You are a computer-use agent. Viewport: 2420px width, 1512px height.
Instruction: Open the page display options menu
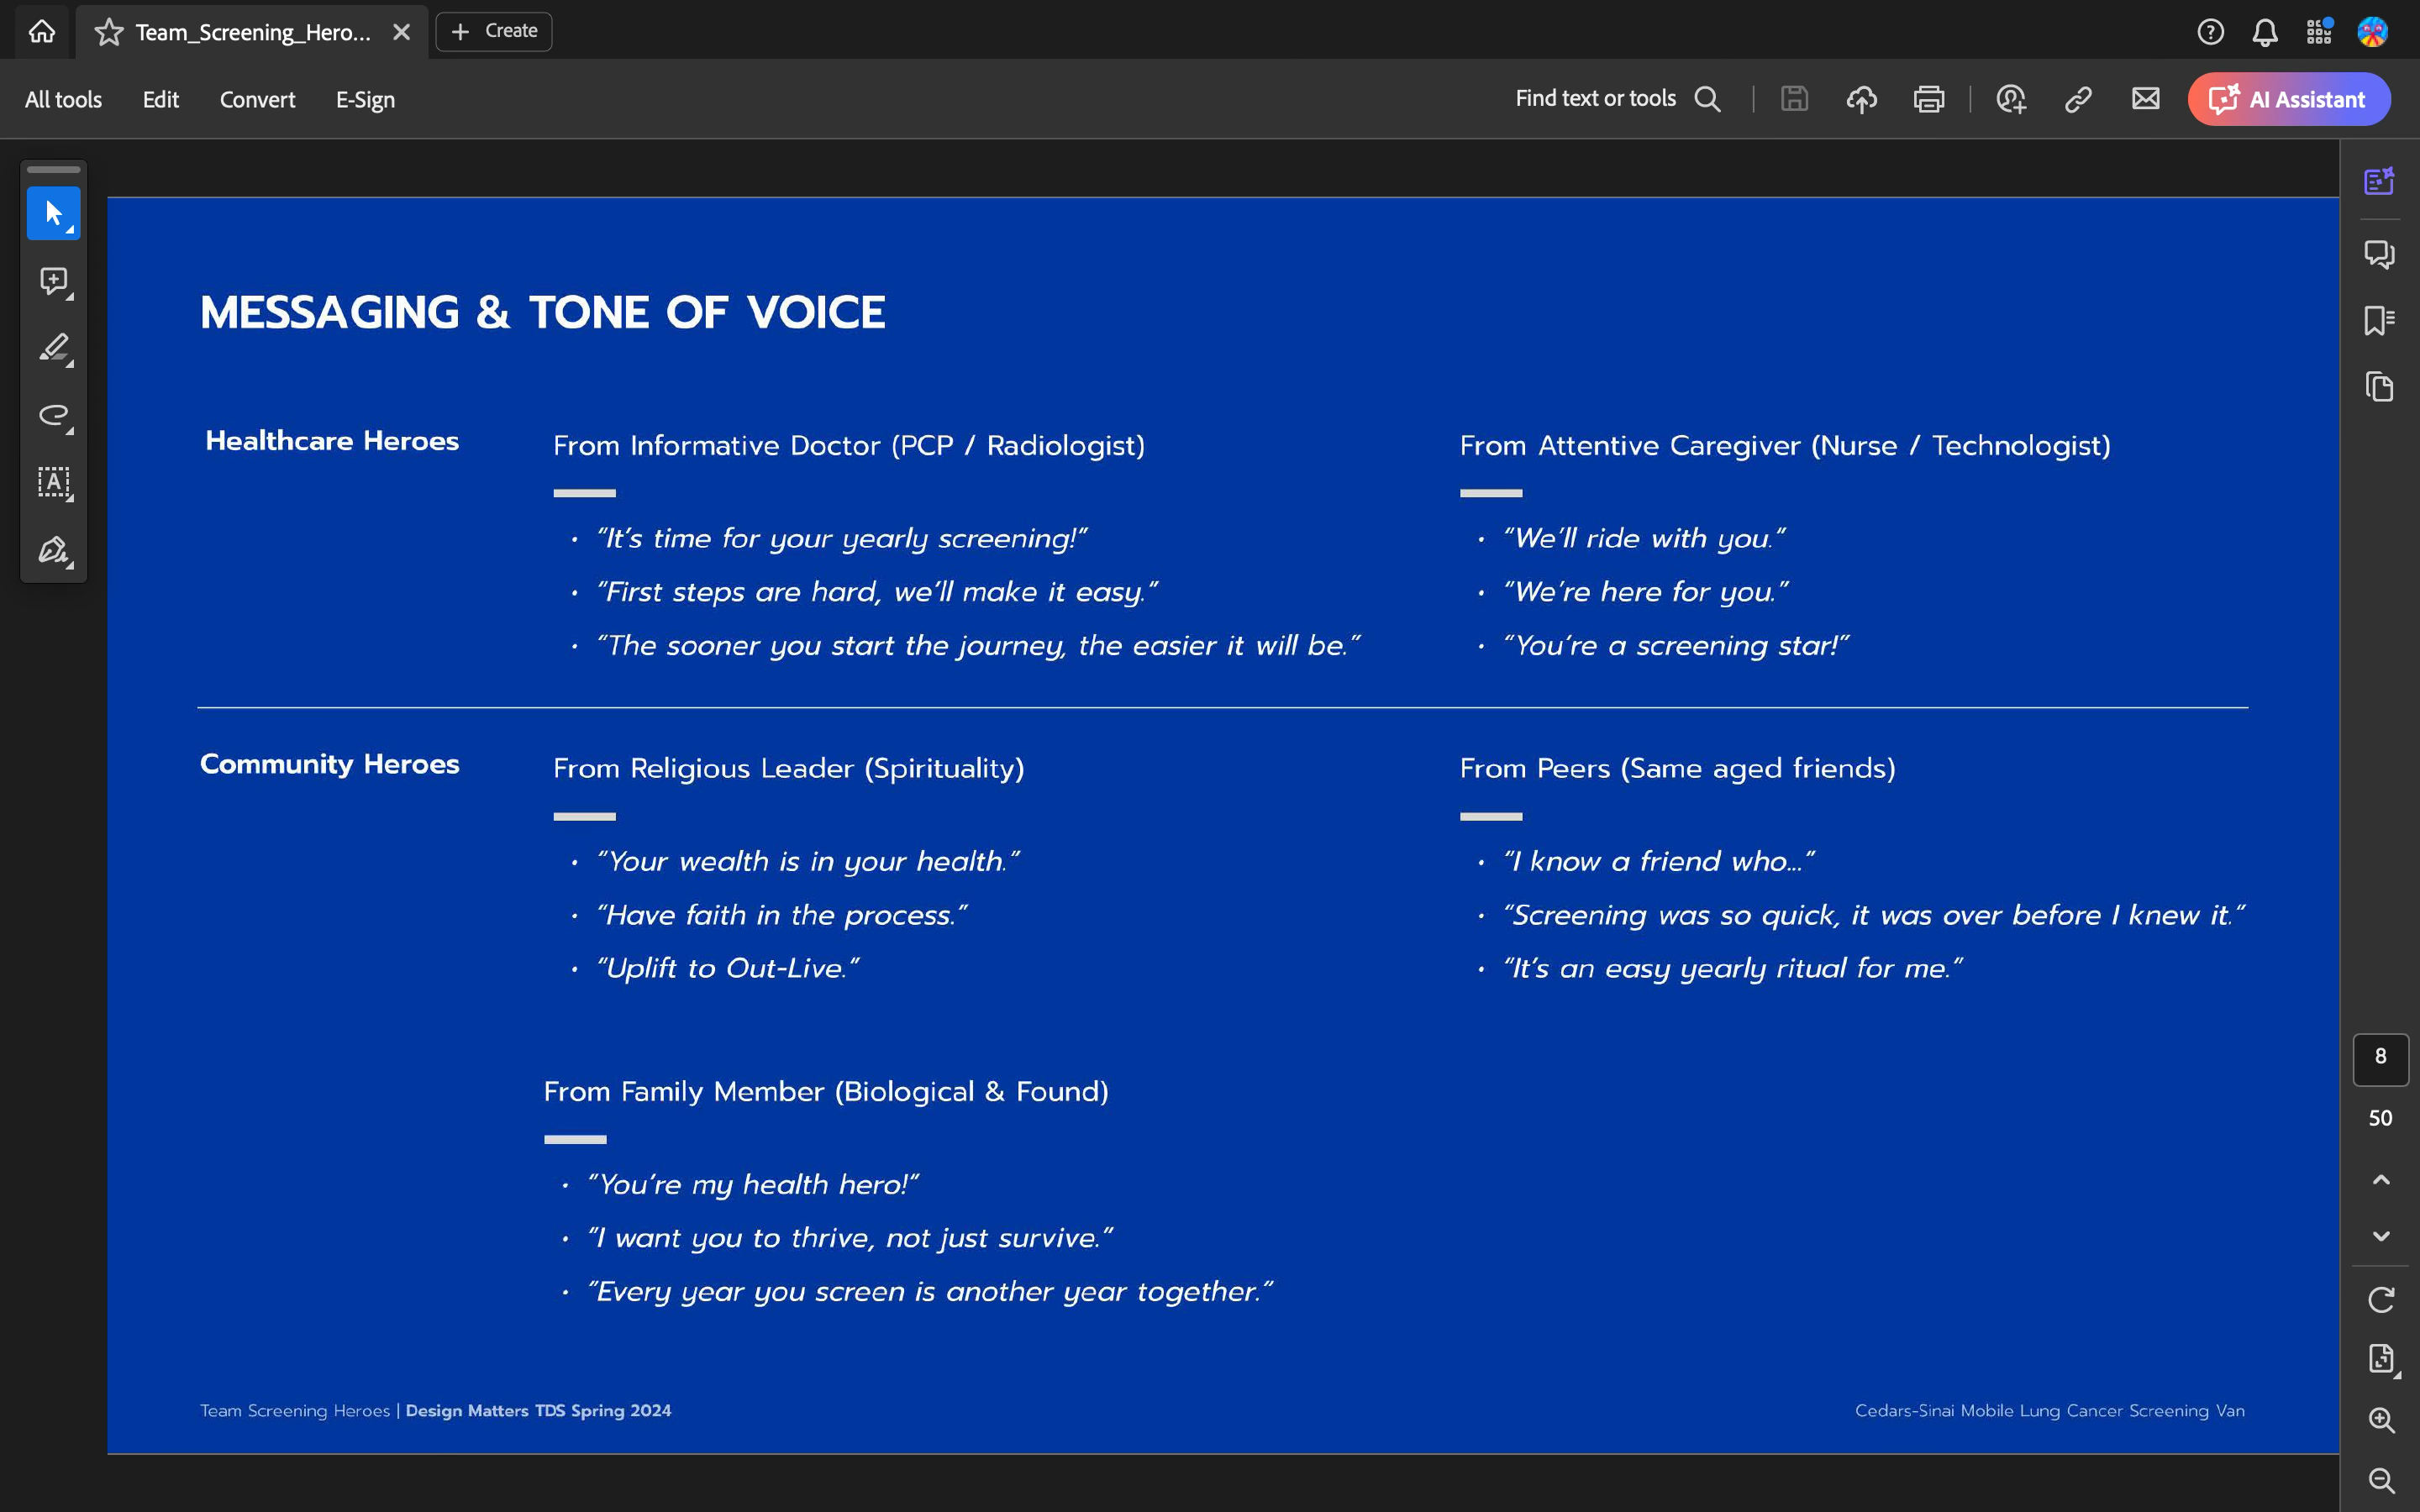coord(2381,1360)
